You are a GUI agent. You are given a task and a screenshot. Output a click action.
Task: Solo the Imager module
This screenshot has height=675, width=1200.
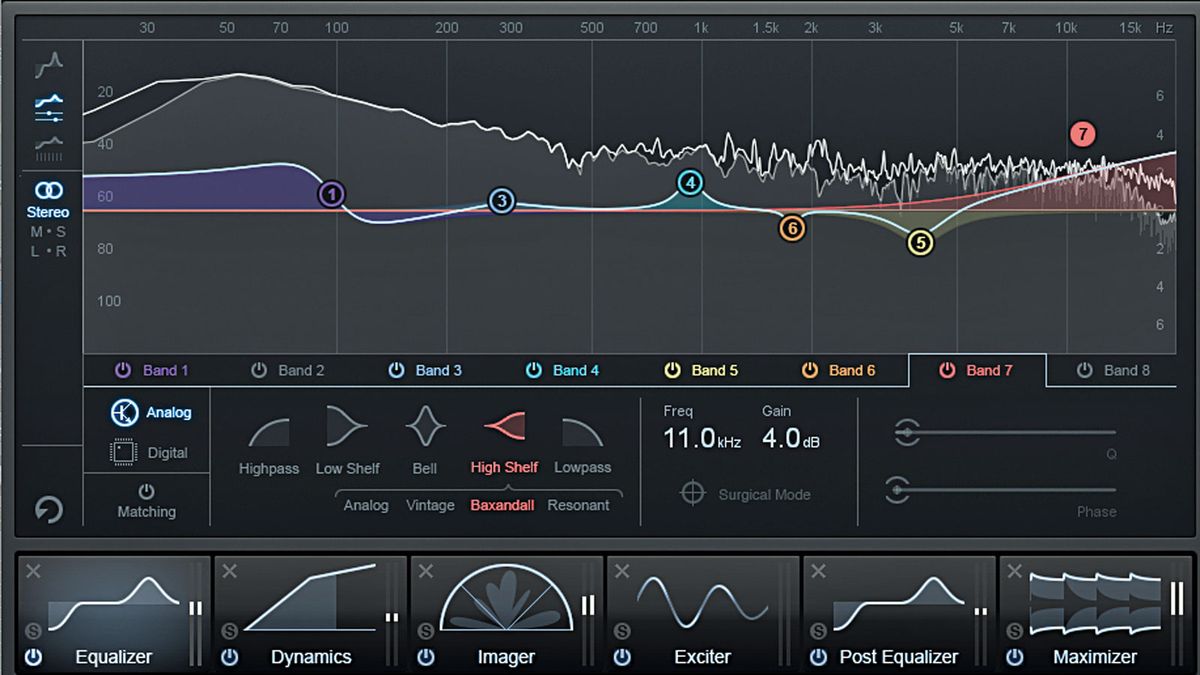click(426, 631)
